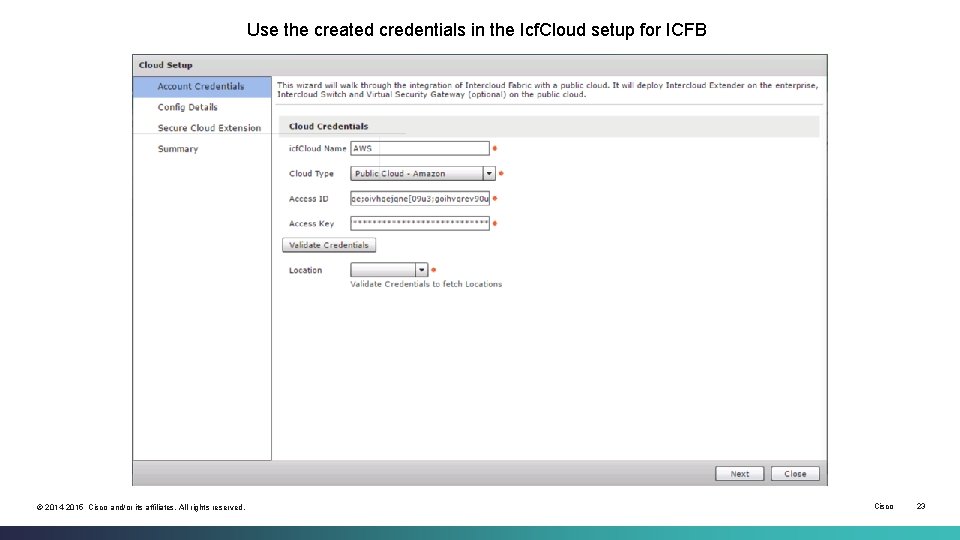Click the Access Key label

(x=311, y=223)
